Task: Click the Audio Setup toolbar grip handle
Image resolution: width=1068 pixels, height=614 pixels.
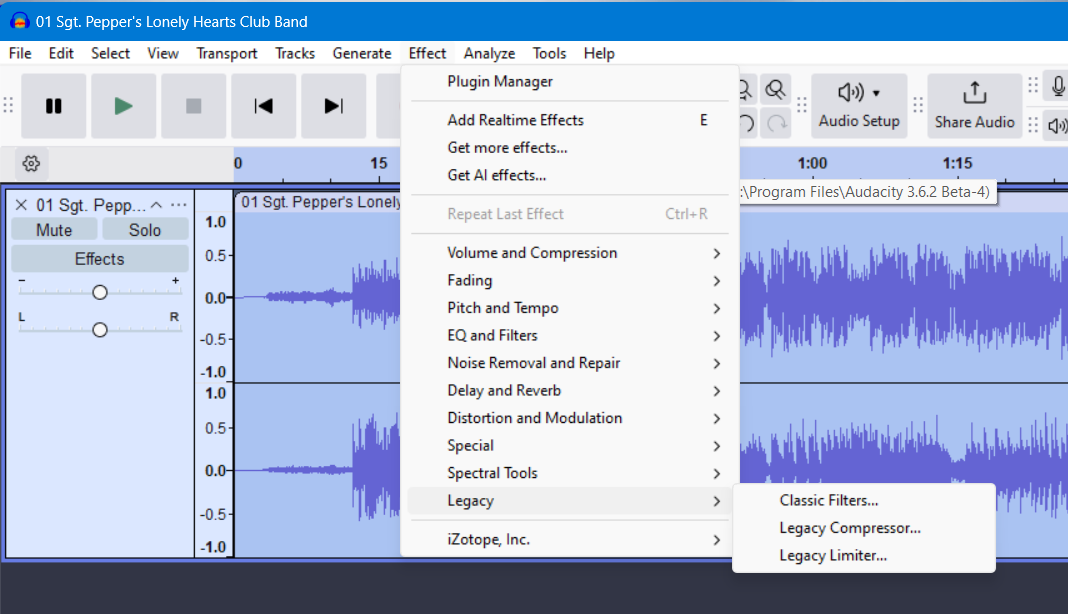Action: coord(802,106)
